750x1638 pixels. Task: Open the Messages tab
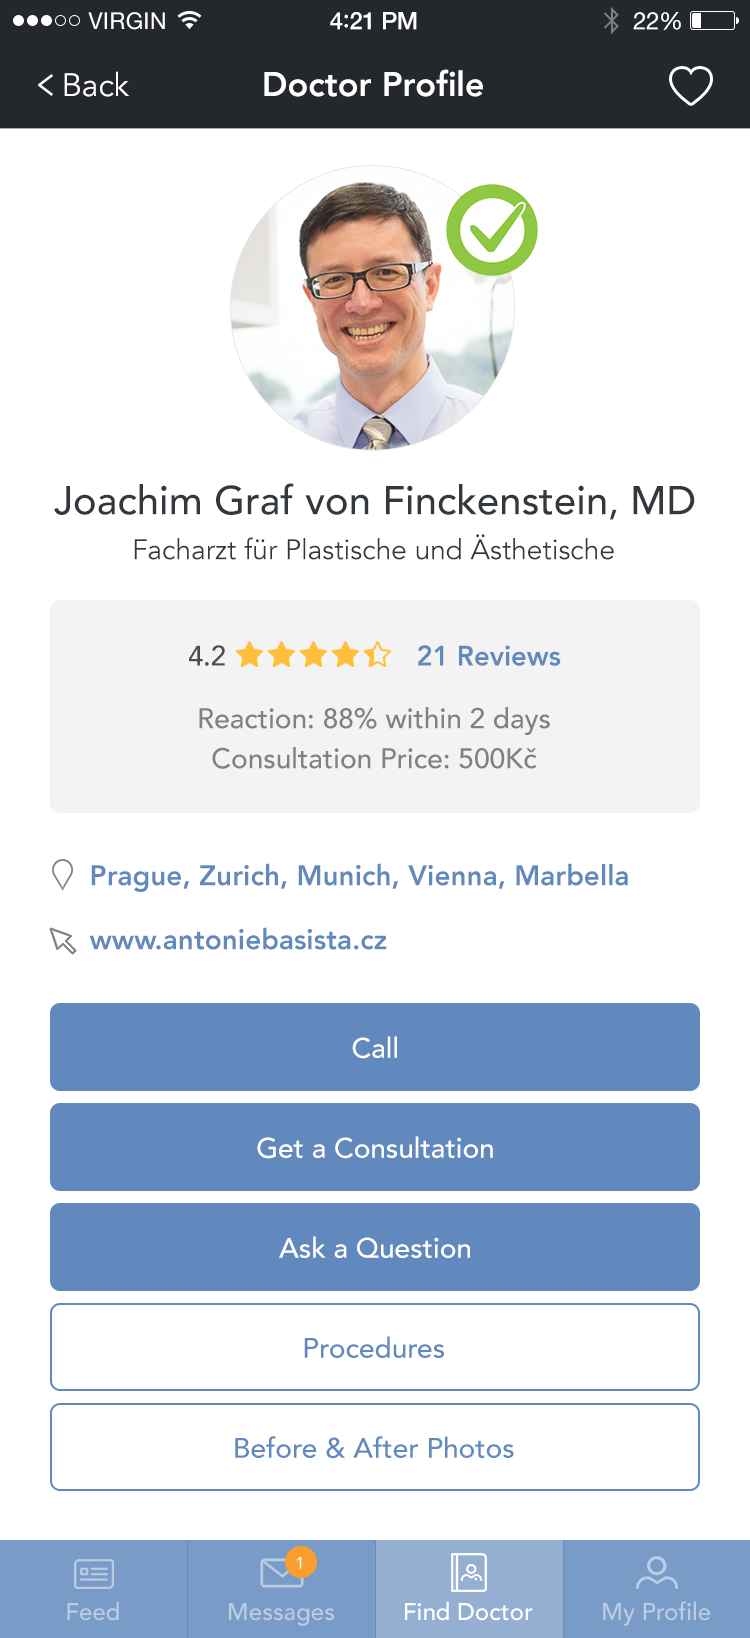tap(281, 1588)
